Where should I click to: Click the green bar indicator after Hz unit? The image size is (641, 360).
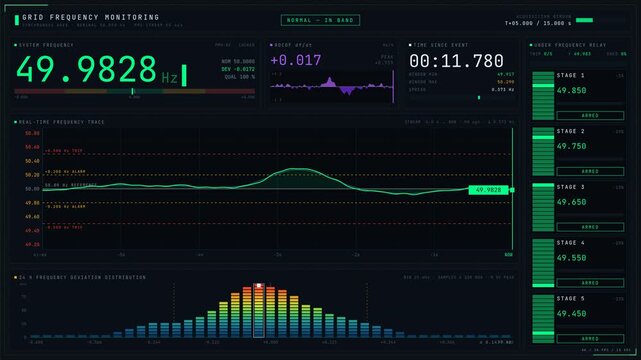click(184, 75)
